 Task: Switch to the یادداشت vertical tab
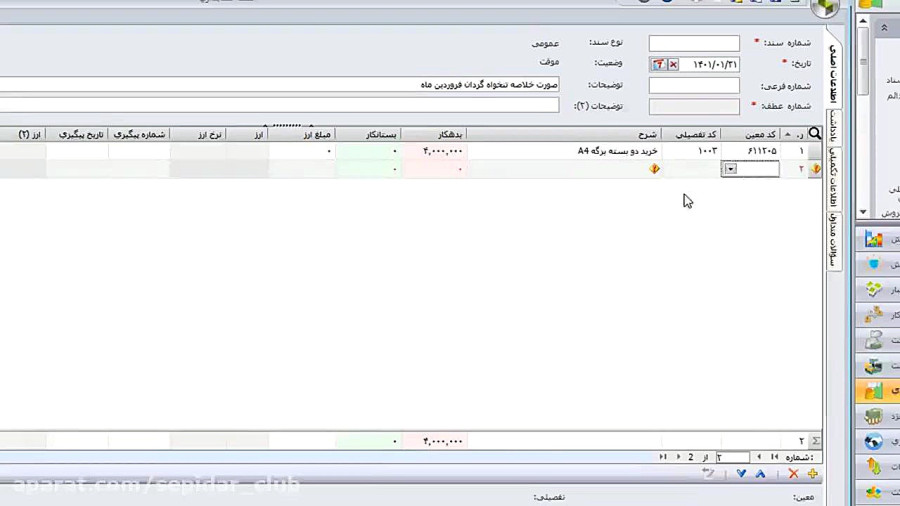833,126
